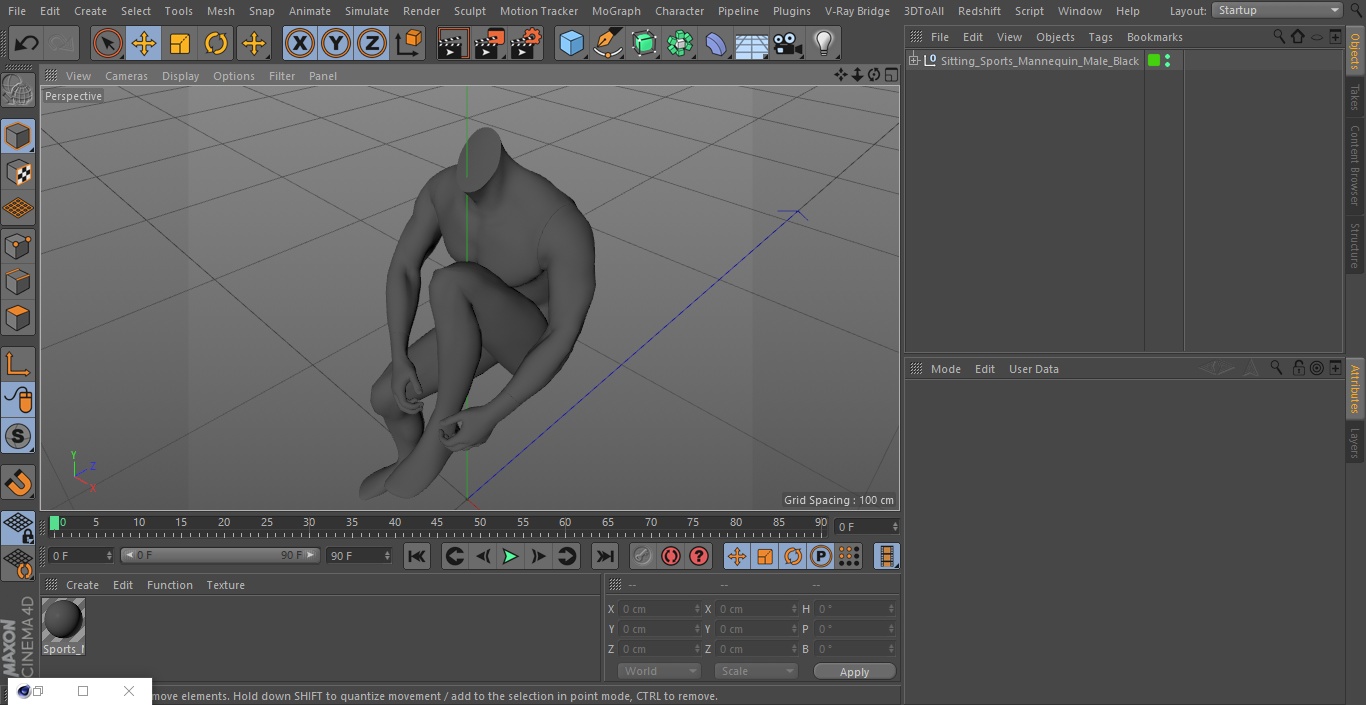Switch to the Layers side tab
The image size is (1366, 705).
coord(1355,442)
